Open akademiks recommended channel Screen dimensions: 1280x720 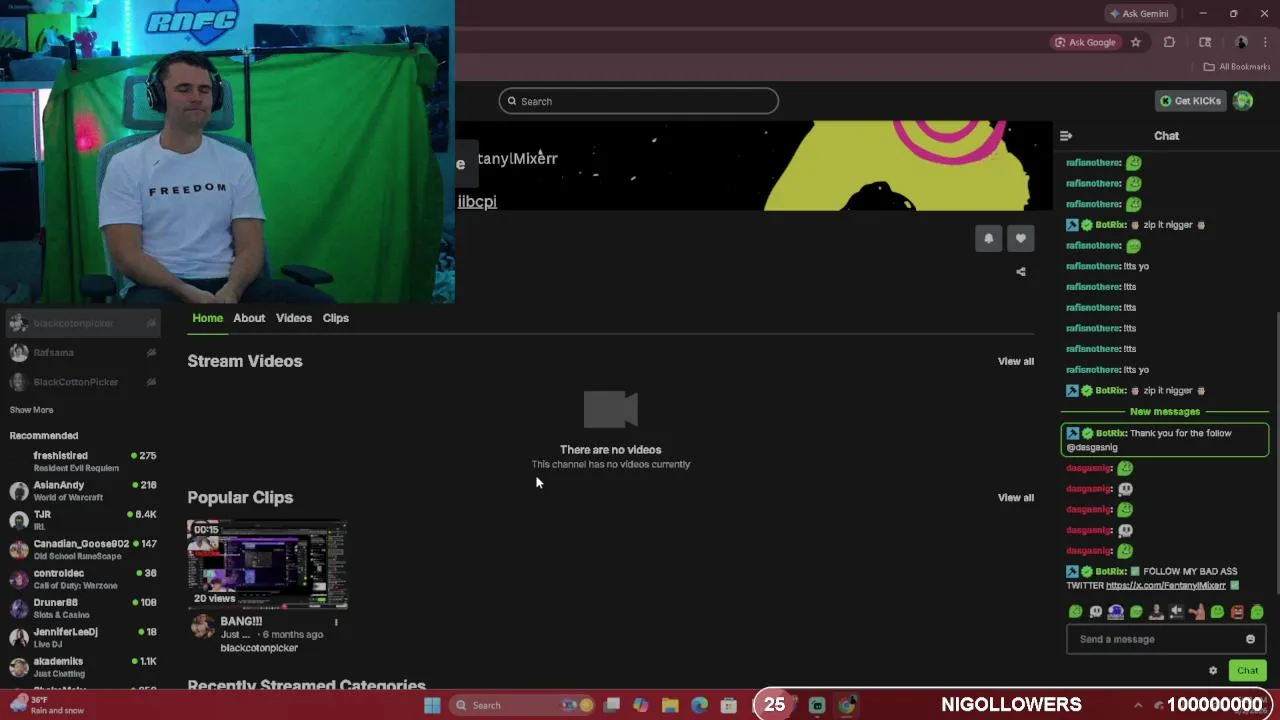pos(82,667)
